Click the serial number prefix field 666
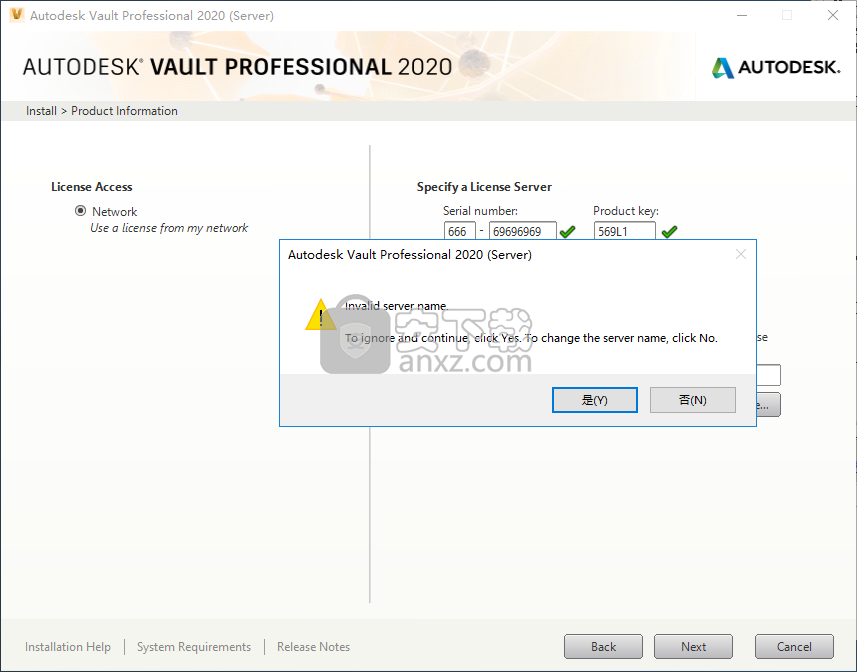This screenshot has width=857, height=672. tap(459, 231)
